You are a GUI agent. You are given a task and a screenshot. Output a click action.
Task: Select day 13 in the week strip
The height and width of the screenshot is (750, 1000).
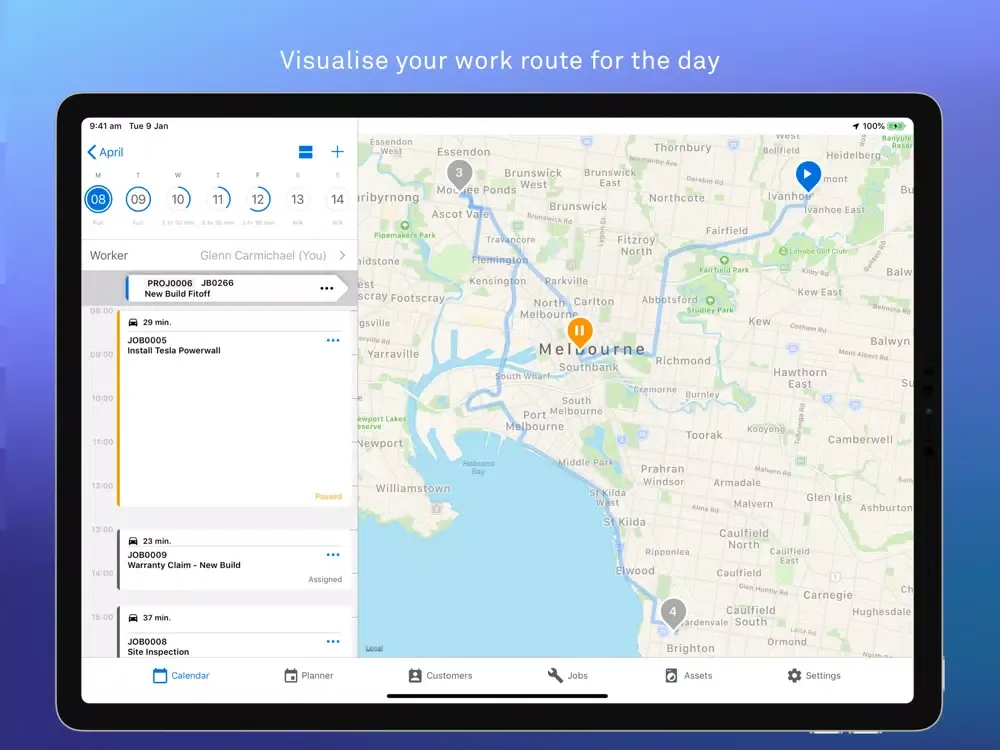click(x=298, y=199)
